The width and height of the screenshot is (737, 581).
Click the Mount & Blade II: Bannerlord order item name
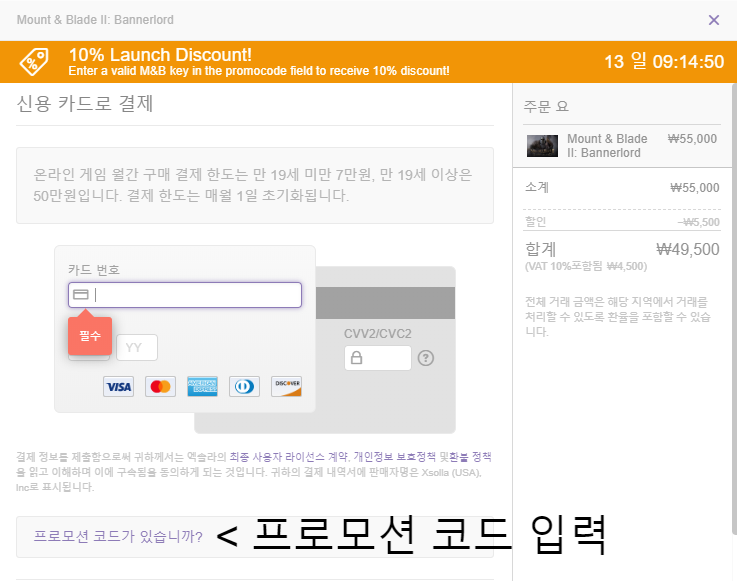[x=607, y=146]
